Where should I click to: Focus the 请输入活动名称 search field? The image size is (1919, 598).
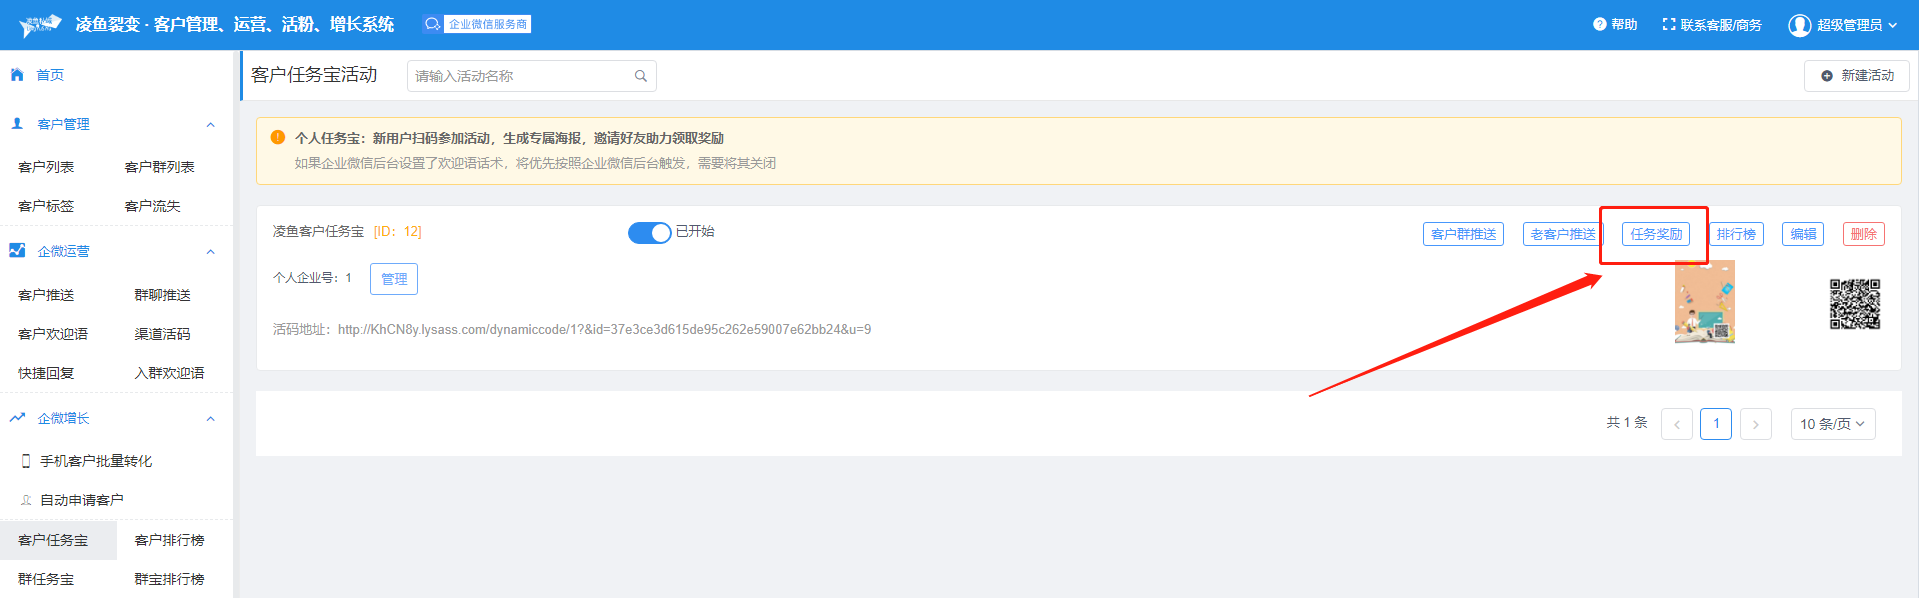tap(520, 76)
